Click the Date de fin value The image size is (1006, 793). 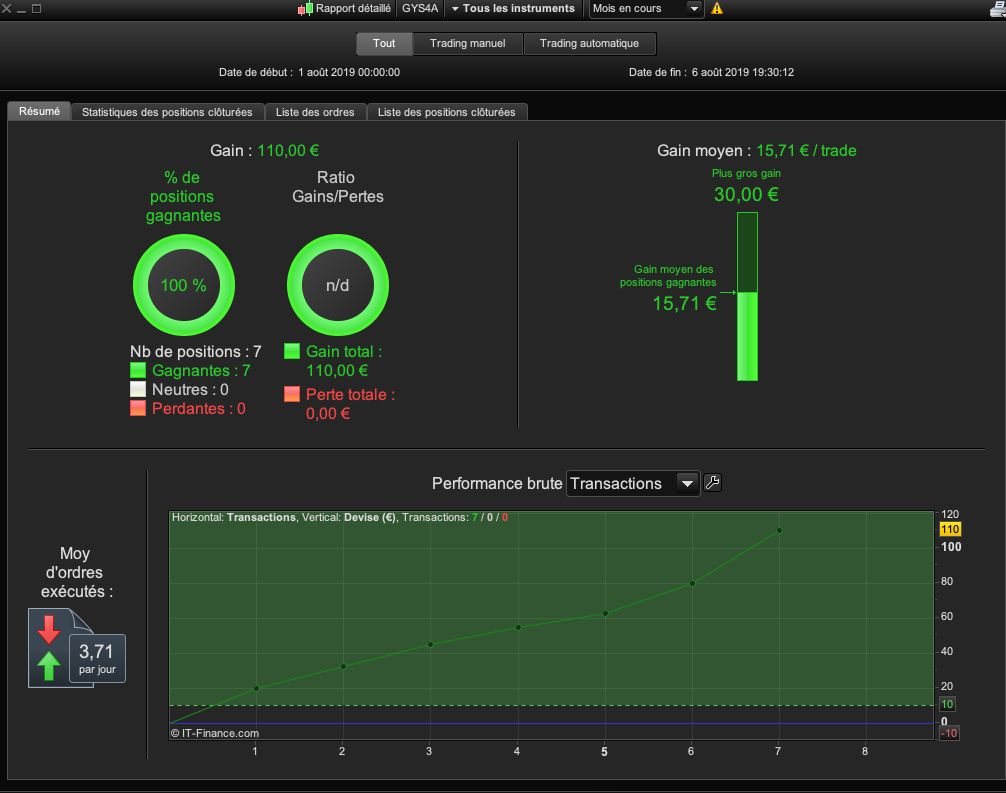(742, 72)
